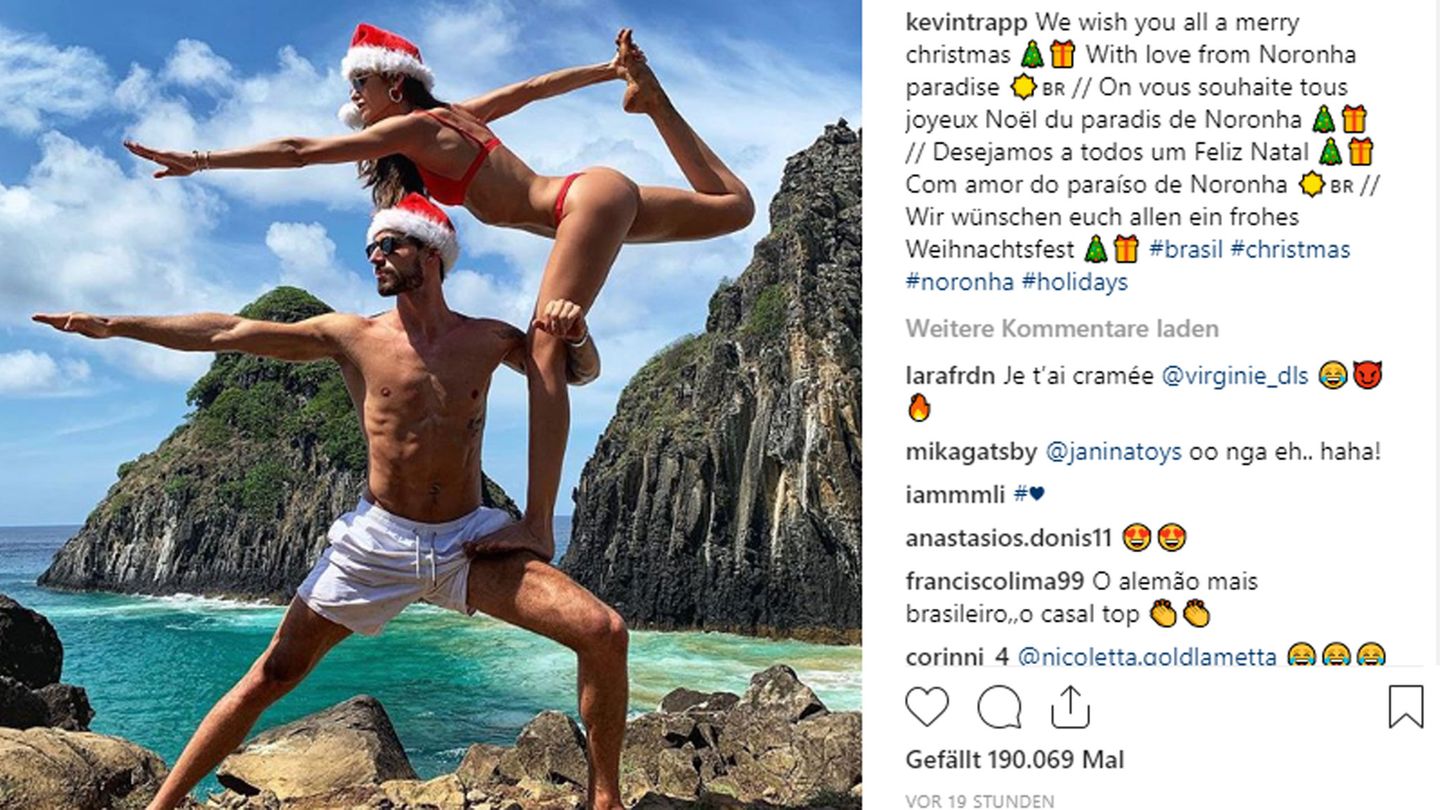1440x810 pixels.
Task: Open the #brasil hashtag
Action: [x=1186, y=249]
